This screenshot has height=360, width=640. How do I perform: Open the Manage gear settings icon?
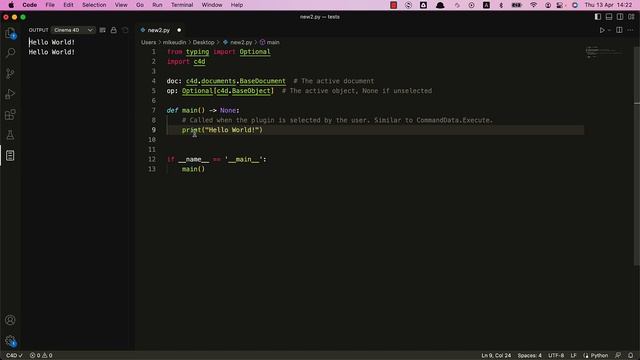click(x=11, y=341)
